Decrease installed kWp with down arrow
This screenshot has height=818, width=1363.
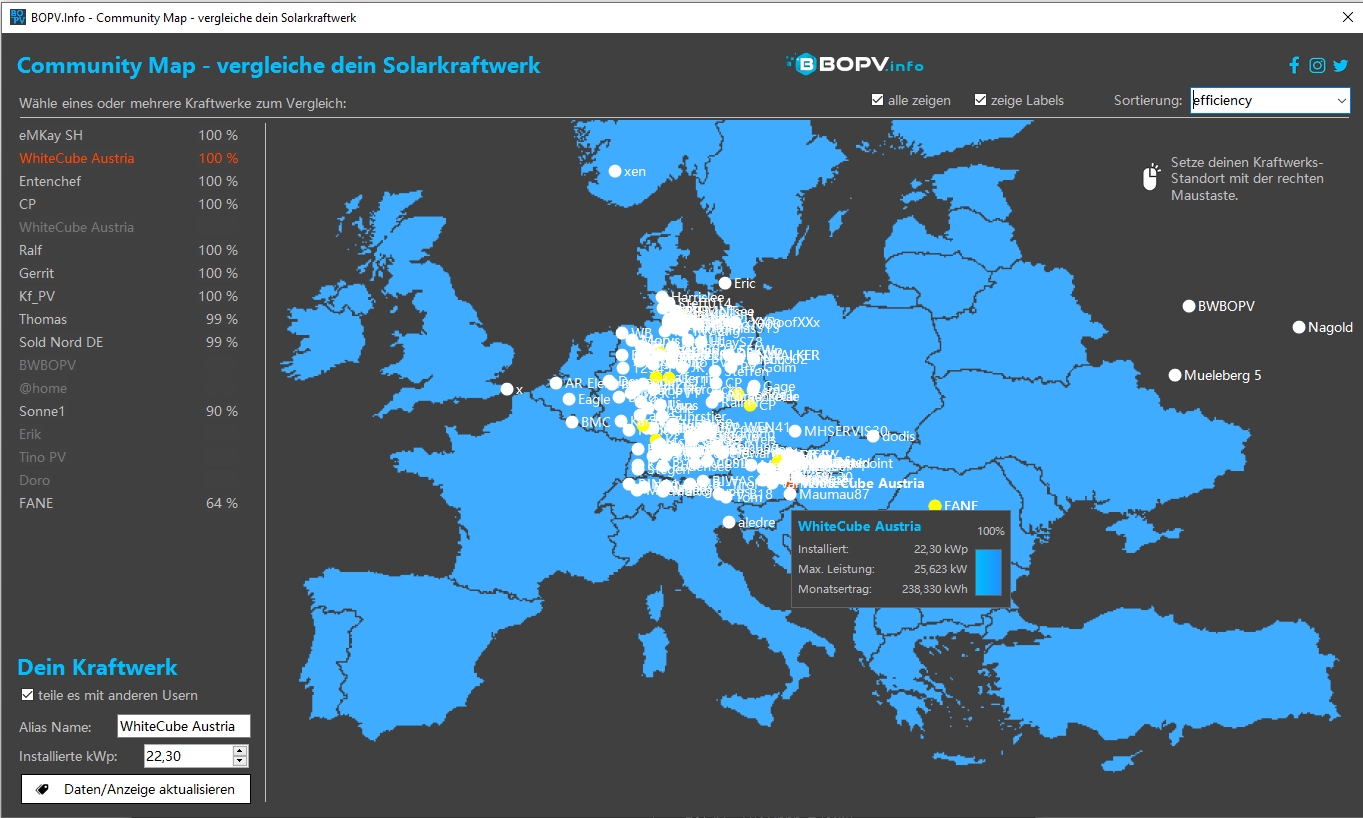click(239, 761)
